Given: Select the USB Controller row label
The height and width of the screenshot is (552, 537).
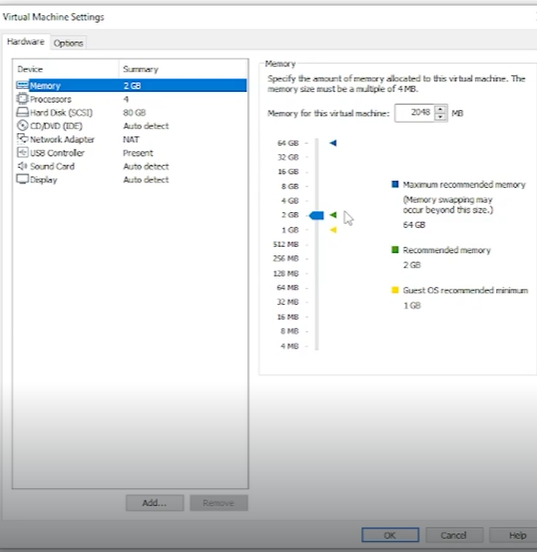Looking at the screenshot, I should [57, 153].
